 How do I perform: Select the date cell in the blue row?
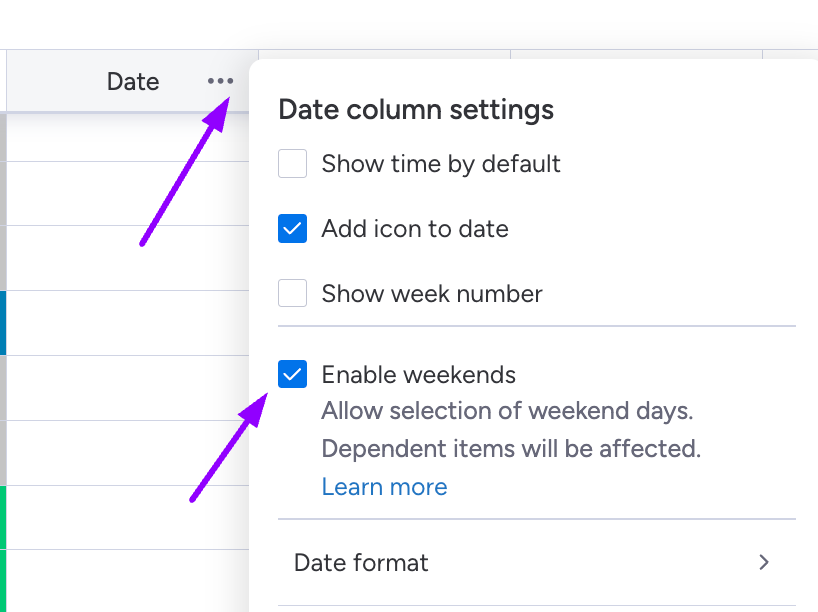pyautogui.click(x=128, y=322)
